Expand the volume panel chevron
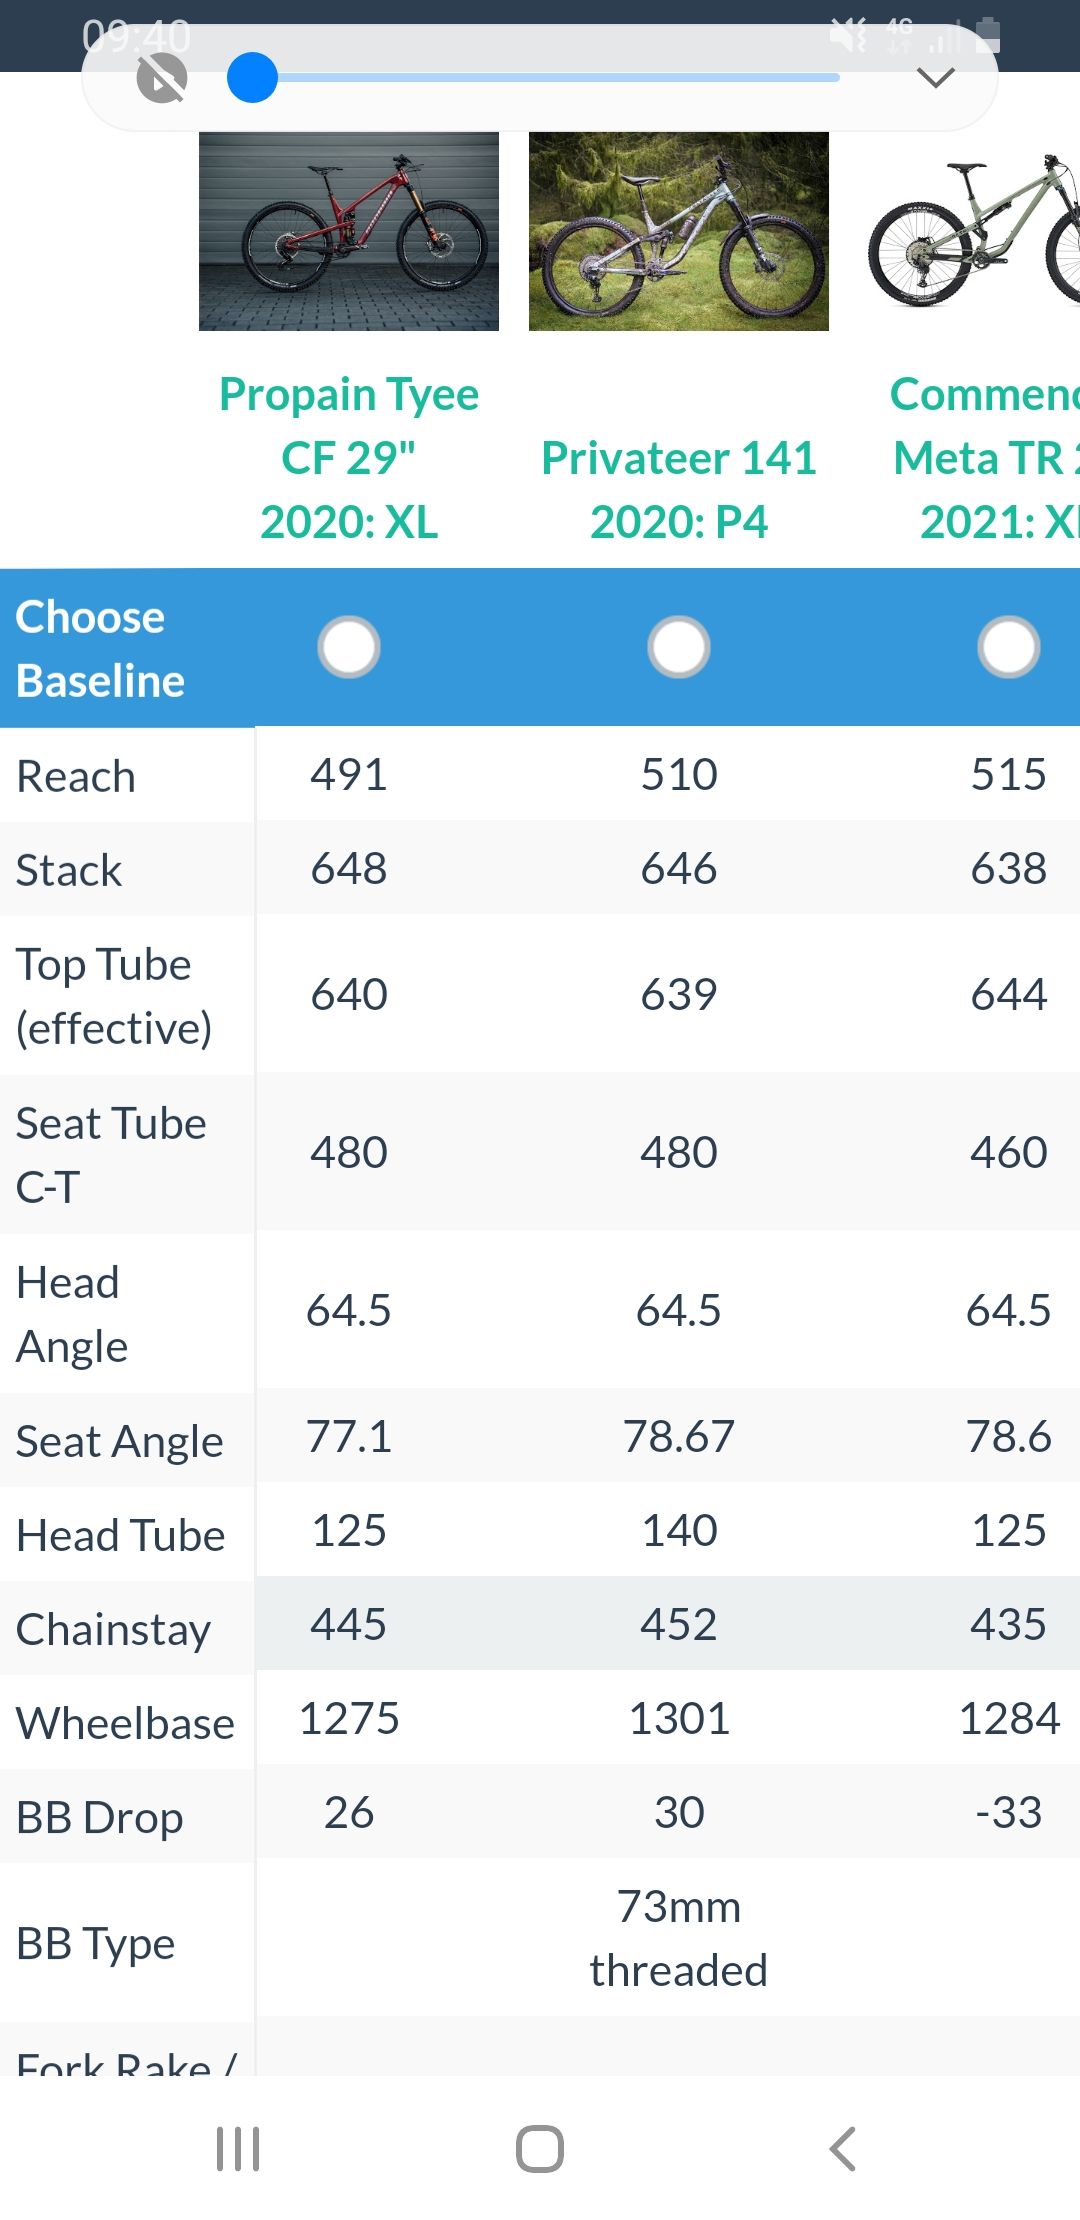The height and width of the screenshot is (2220, 1080). pyautogui.click(x=936, y=78)
